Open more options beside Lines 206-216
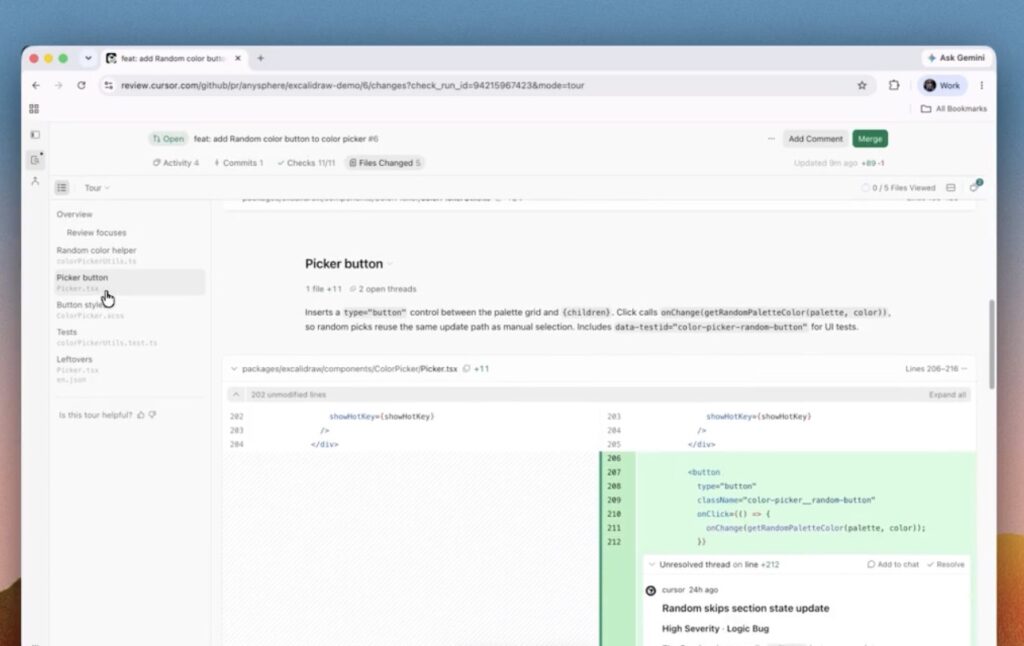Viewport: 1024px width, 646px height. pos(965,368)
